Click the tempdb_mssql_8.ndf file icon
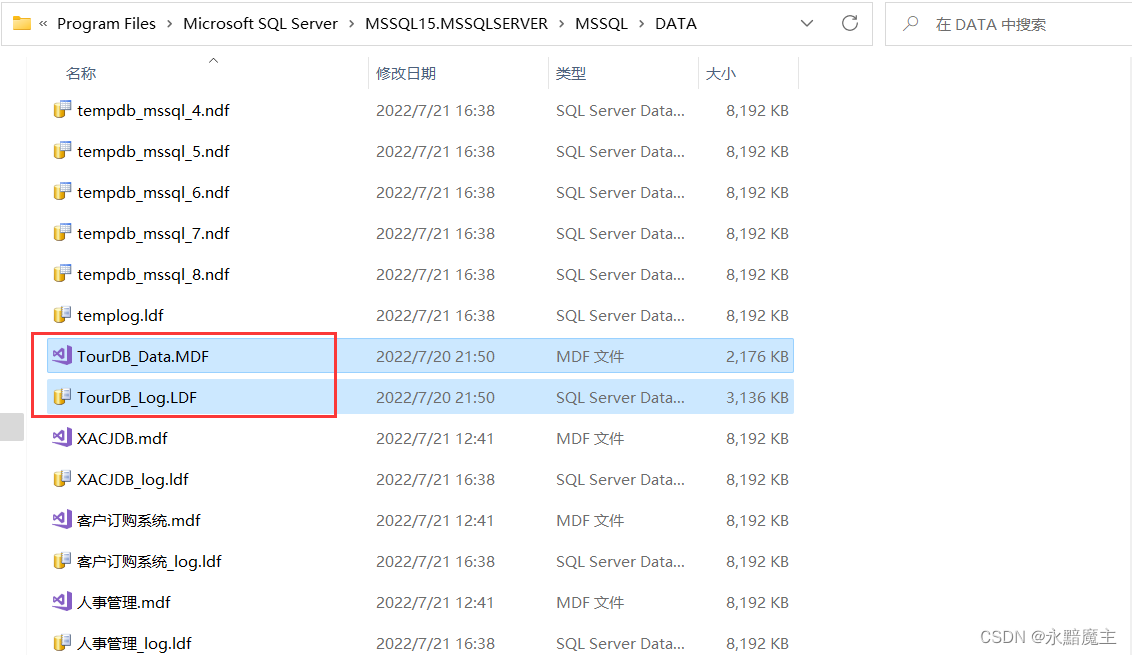The image size is (1132, 655). pos(62,274)
